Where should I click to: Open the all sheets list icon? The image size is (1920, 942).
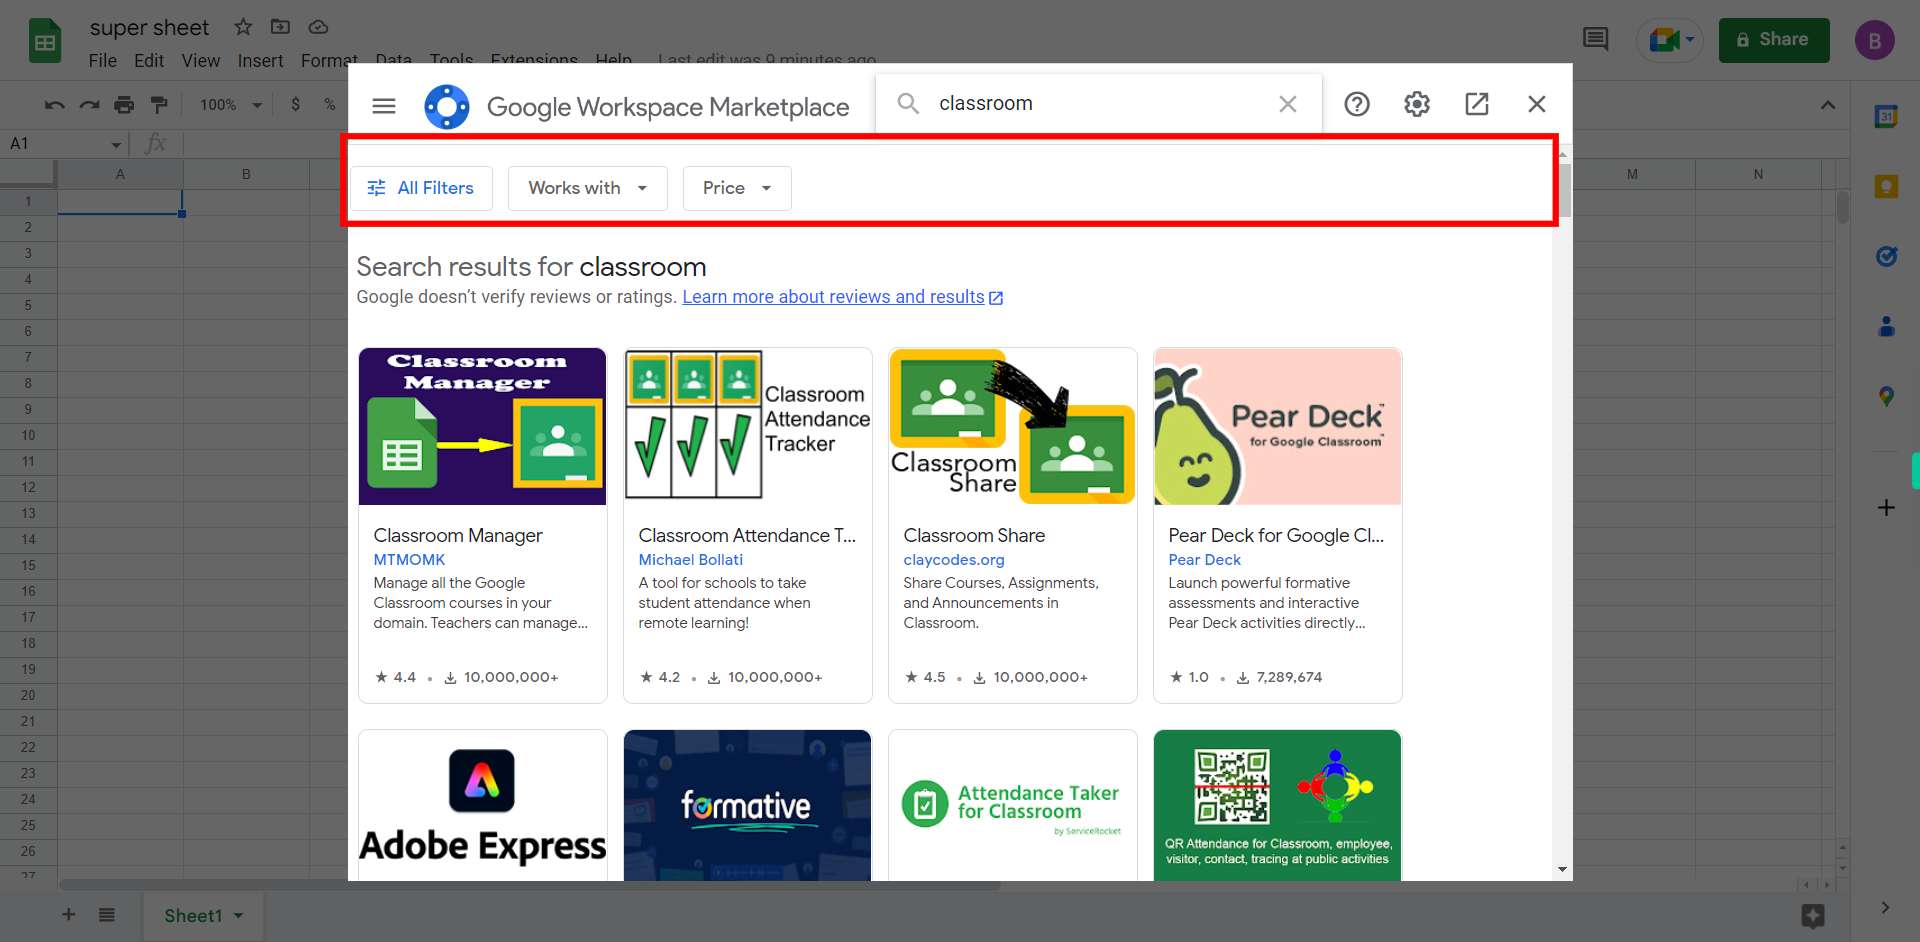(x=107, y=915)
